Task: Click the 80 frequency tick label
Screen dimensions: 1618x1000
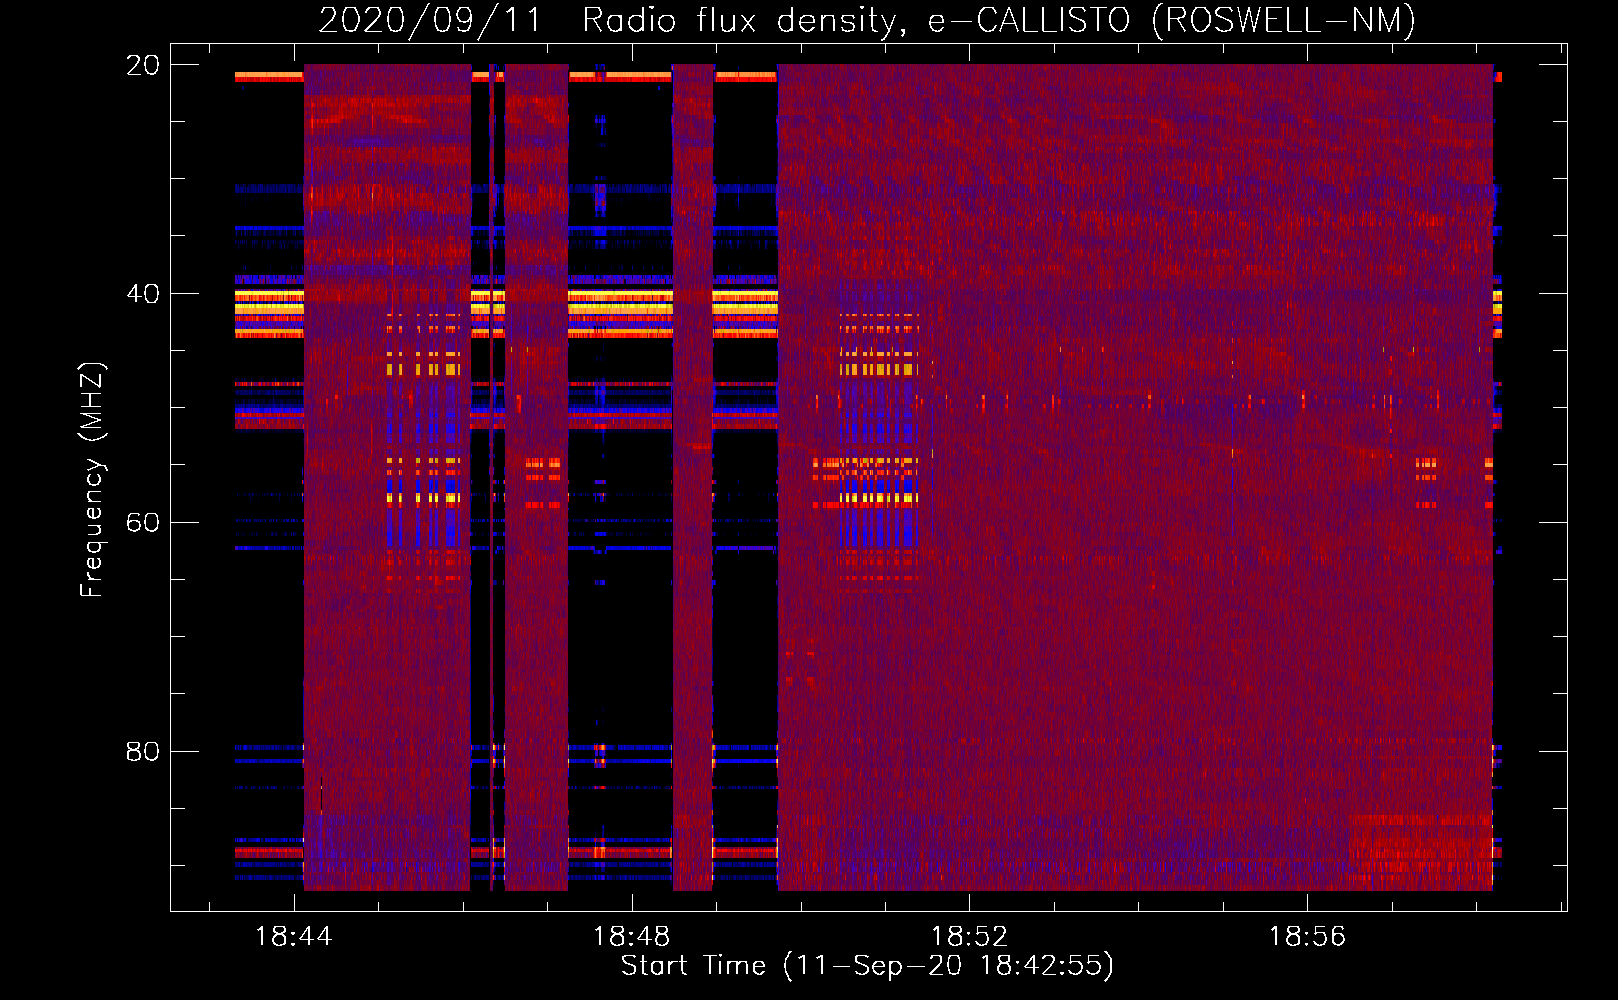Action: (143, 752)
